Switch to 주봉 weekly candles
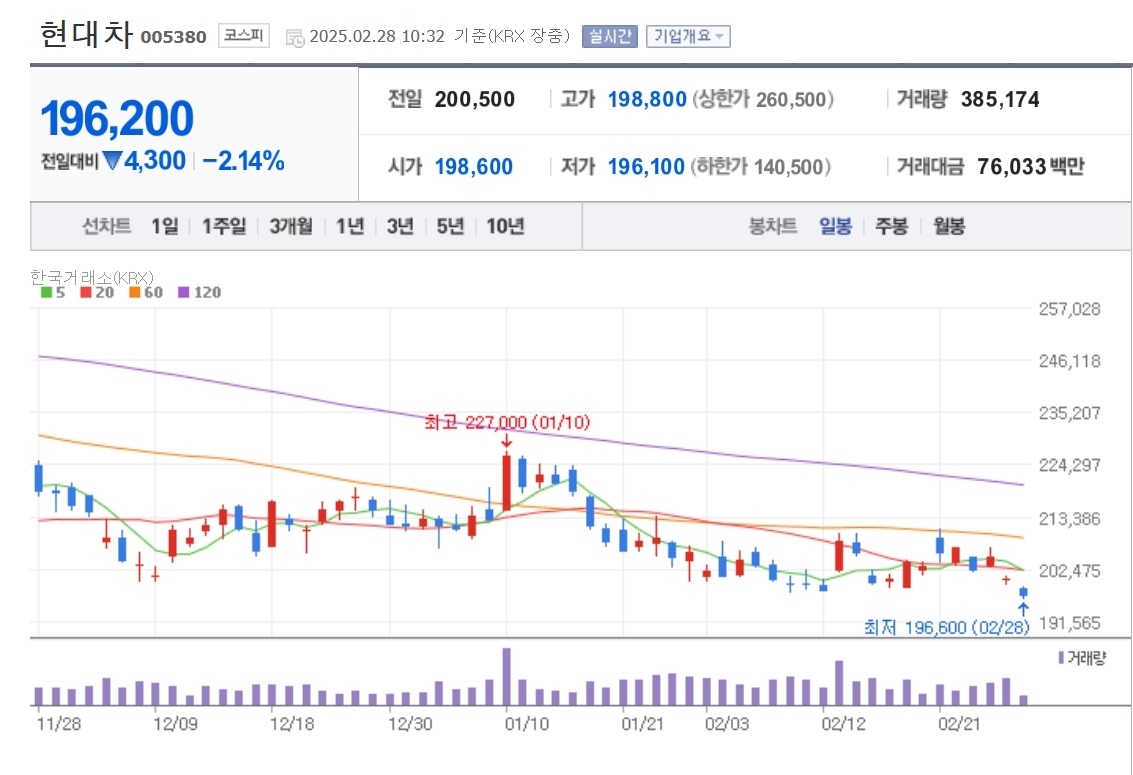Viewport: 1133px width, 775px height. coord(892,227)
